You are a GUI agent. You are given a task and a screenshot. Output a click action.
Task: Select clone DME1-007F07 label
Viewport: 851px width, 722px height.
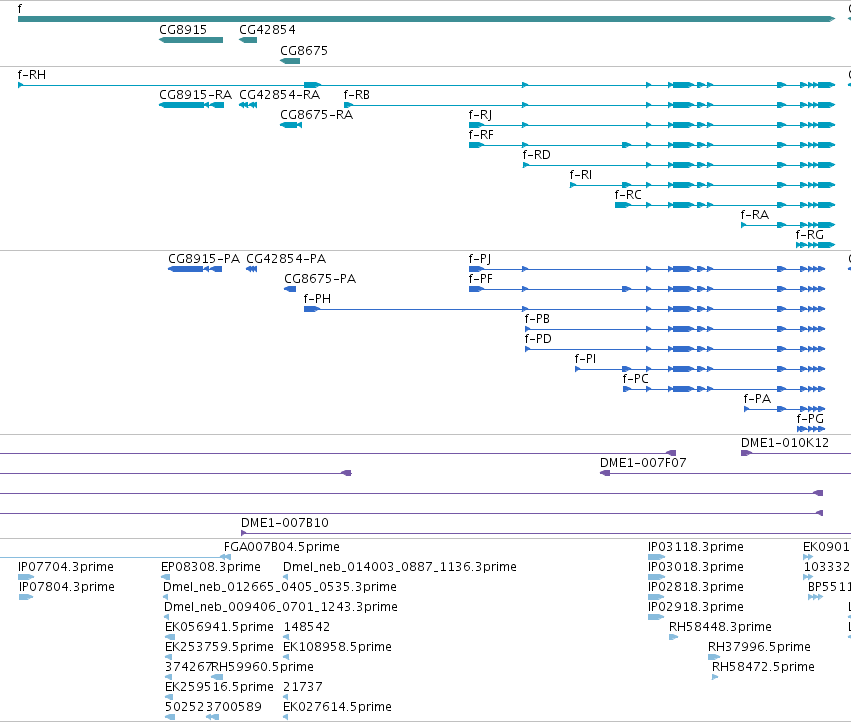pyautogui.click(x=643, y=463)
